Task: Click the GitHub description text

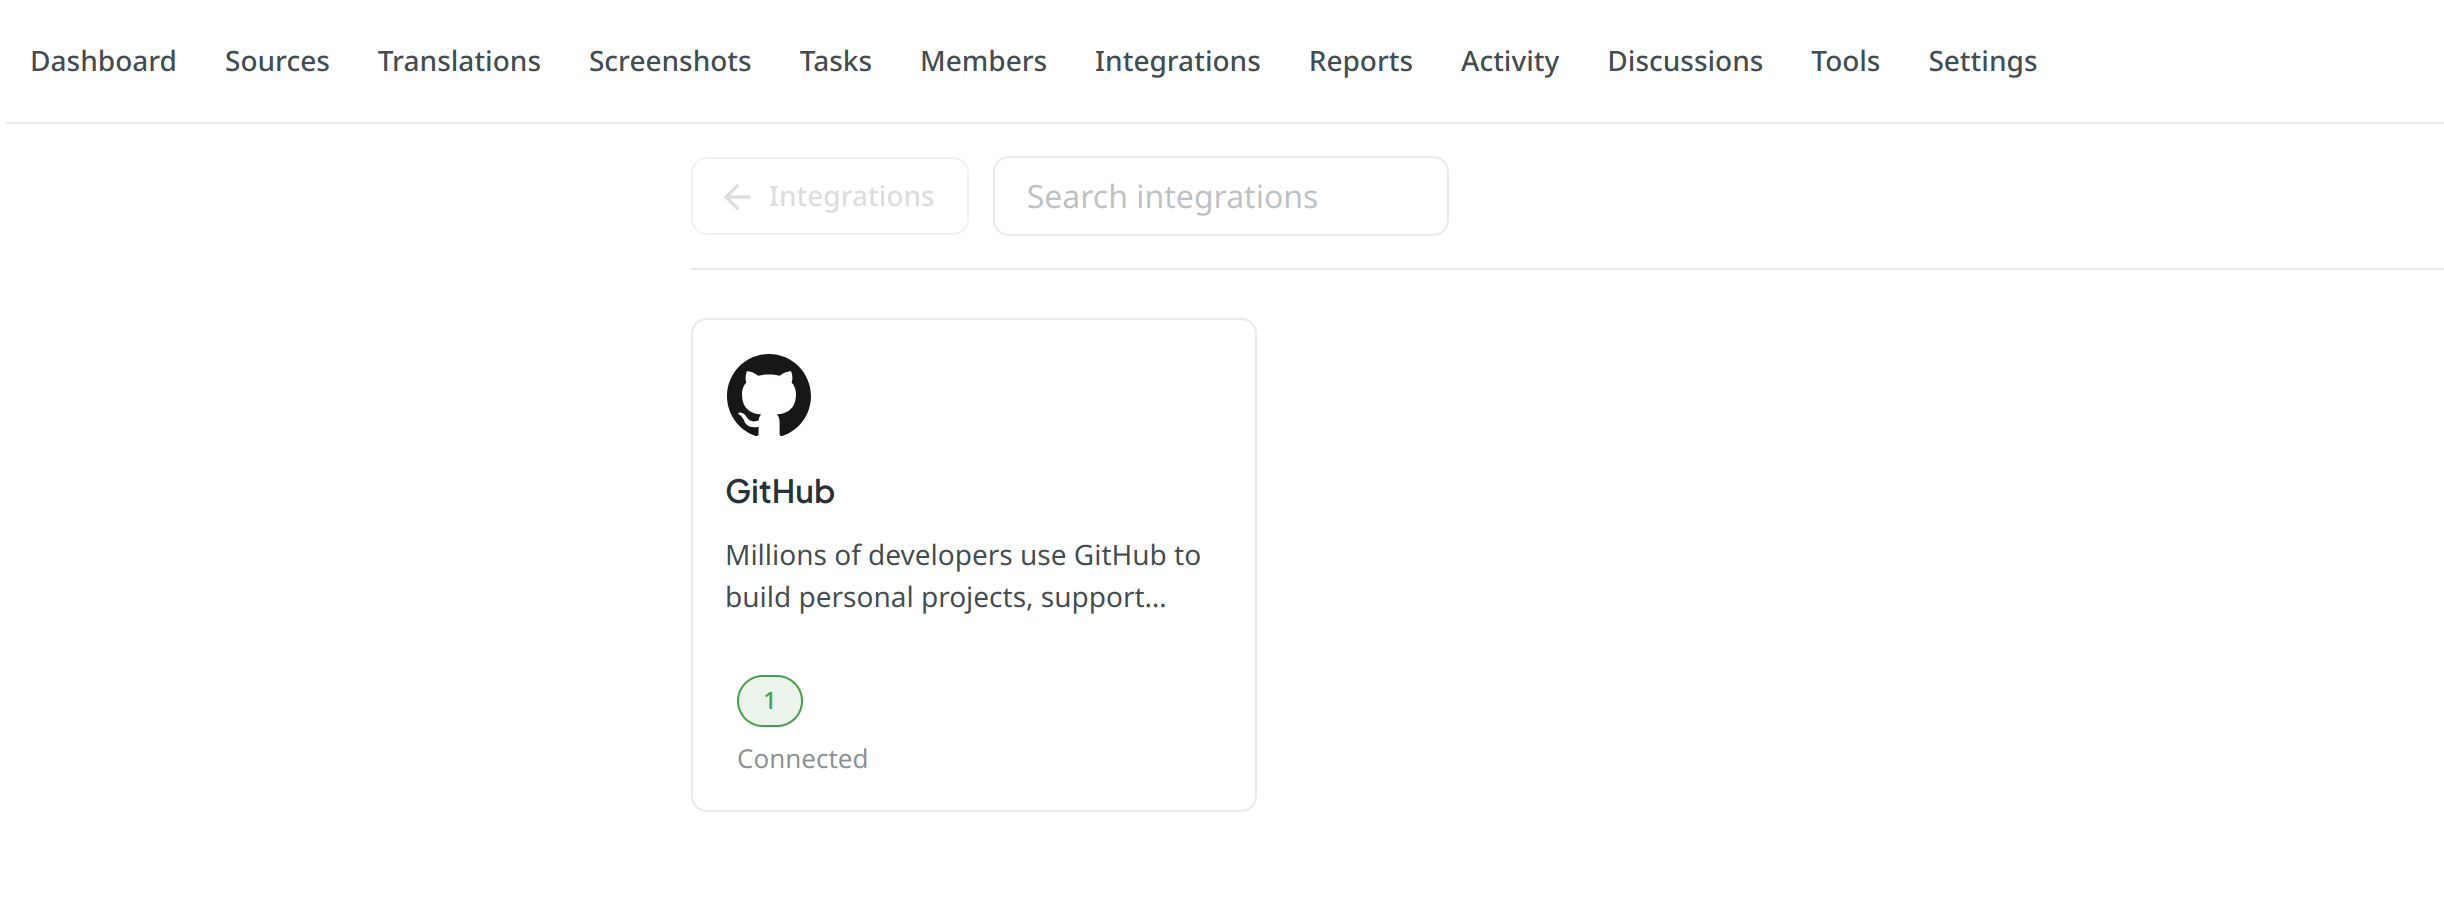Action: [x=963, y=576]
